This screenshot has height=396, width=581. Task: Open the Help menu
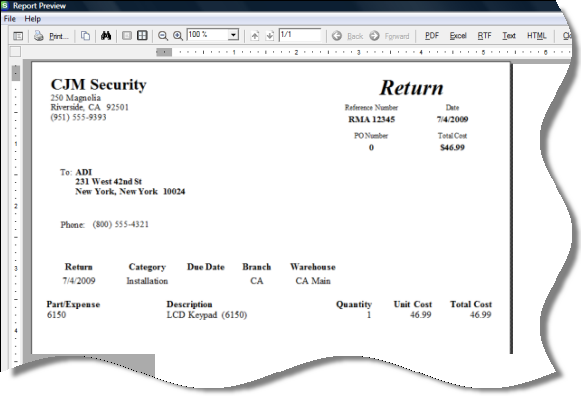[33, 19]
